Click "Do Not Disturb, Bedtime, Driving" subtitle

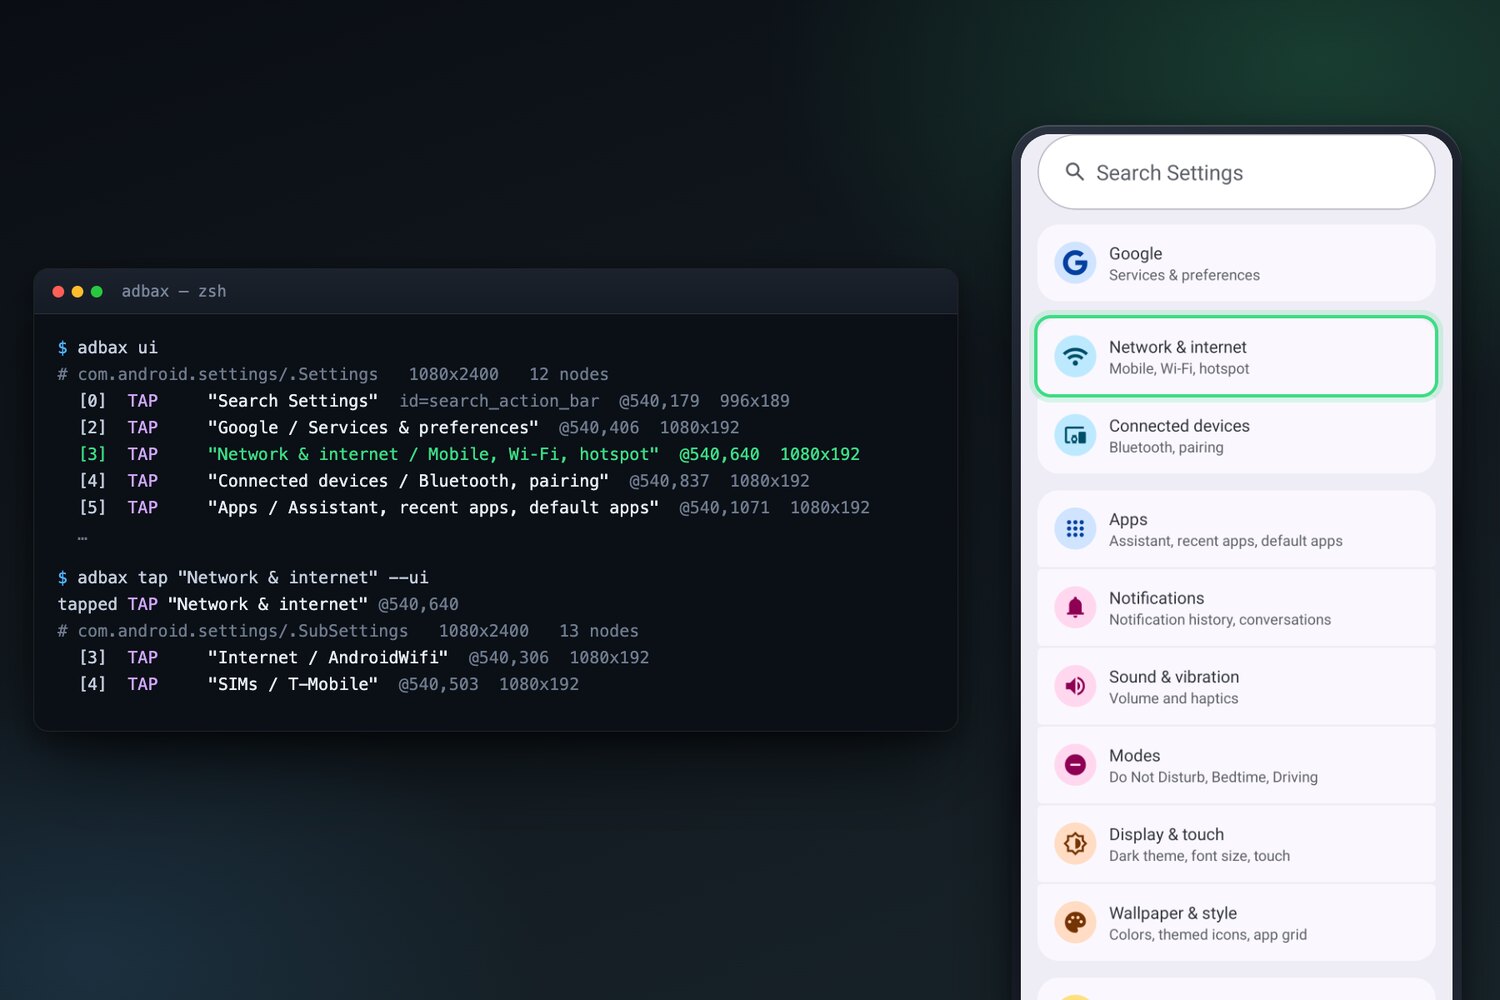[1213, 777]
